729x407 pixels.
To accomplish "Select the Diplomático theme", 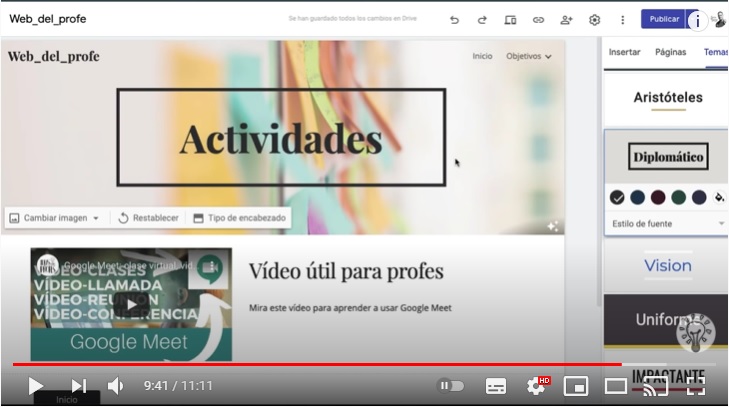I will tap(668, 157).
